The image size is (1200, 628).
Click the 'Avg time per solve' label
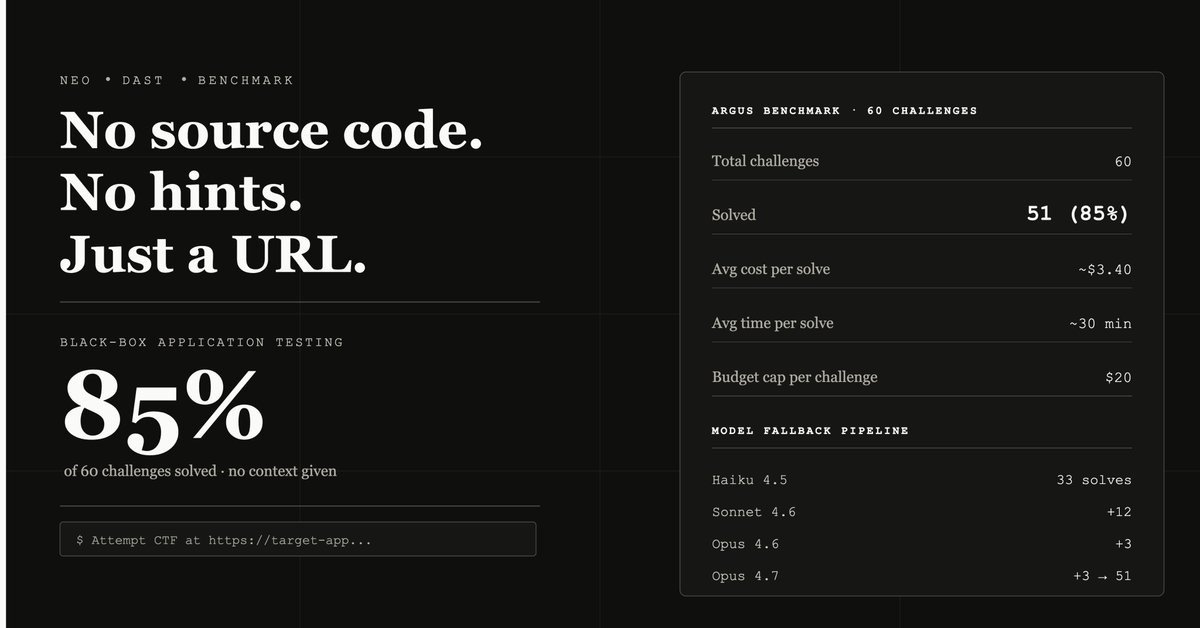coord(772,323)
